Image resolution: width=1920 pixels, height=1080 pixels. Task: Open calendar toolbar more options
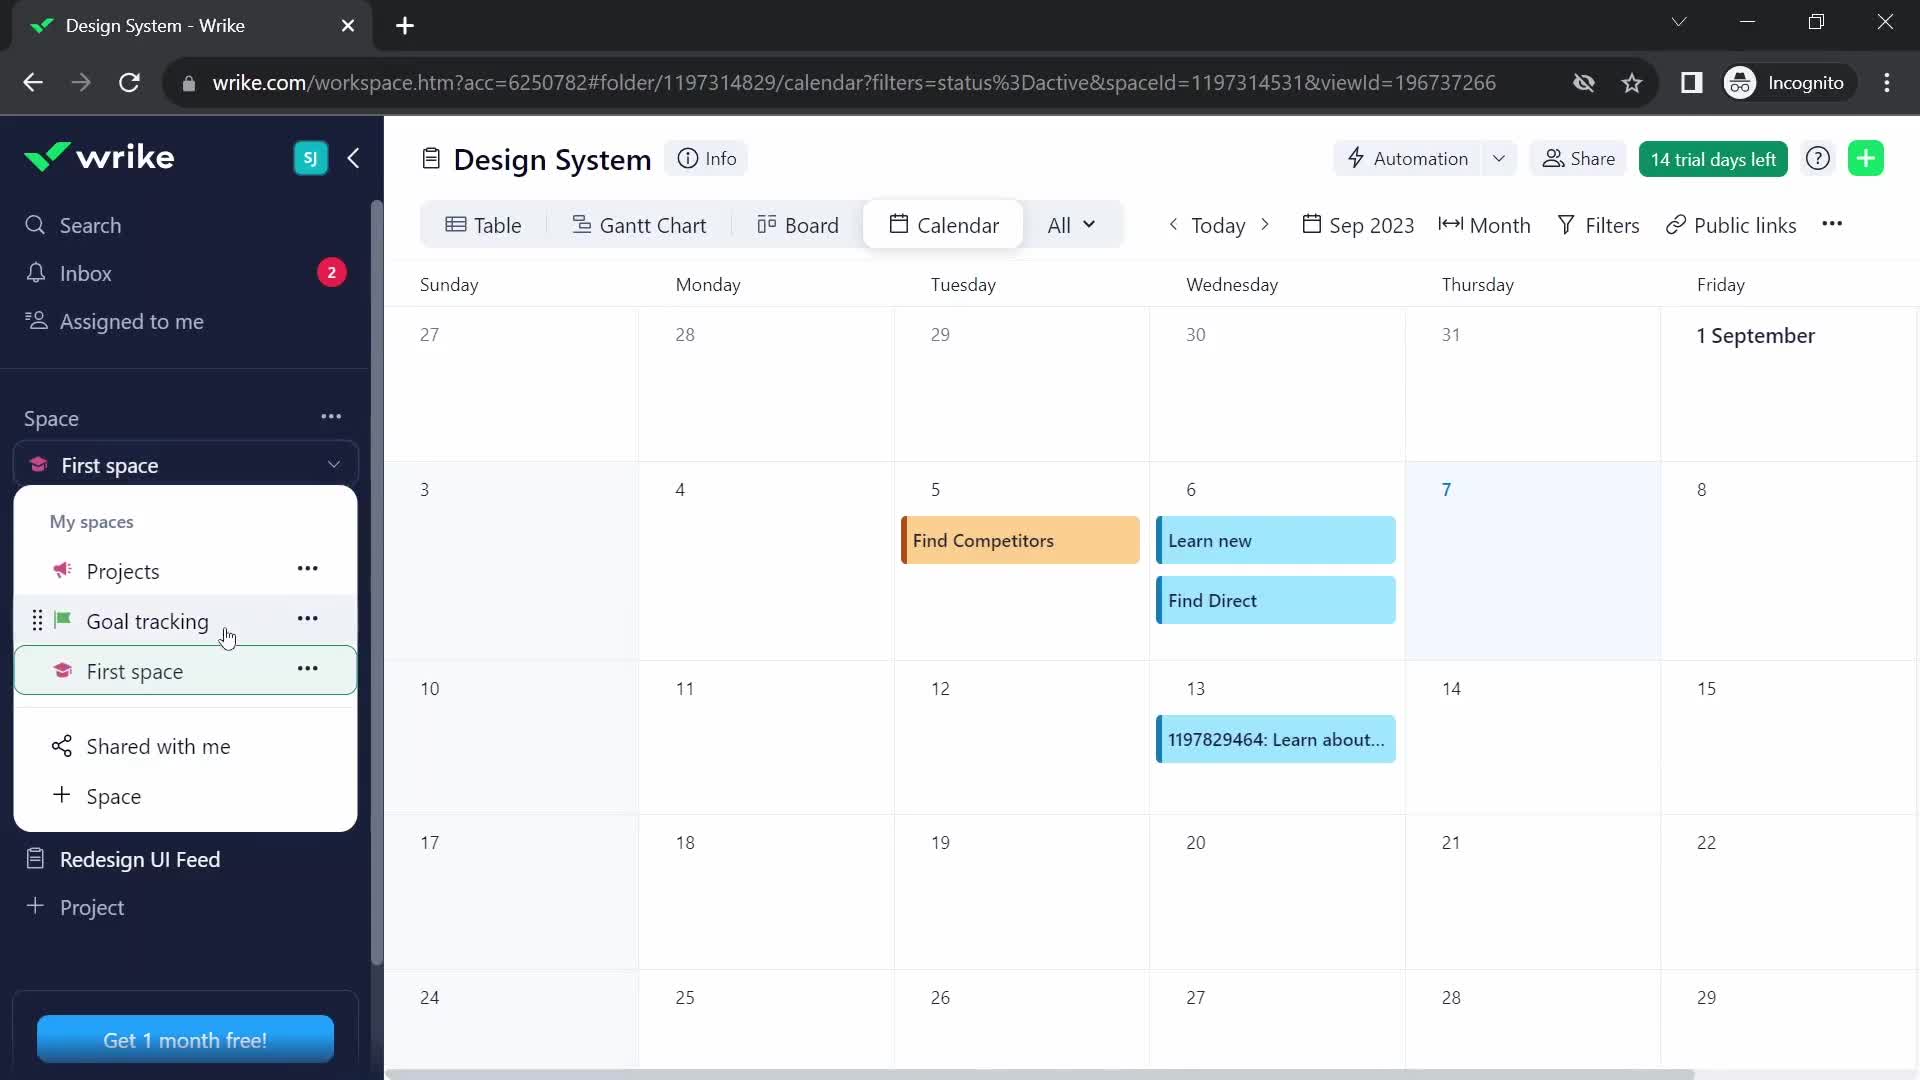1832,224
